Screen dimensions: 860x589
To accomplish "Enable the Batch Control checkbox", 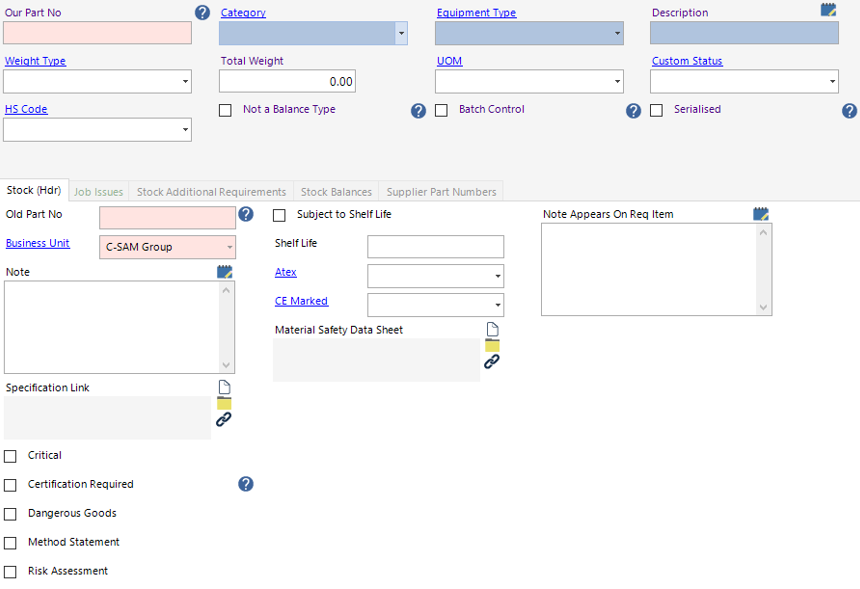I will tap(441, 110).
